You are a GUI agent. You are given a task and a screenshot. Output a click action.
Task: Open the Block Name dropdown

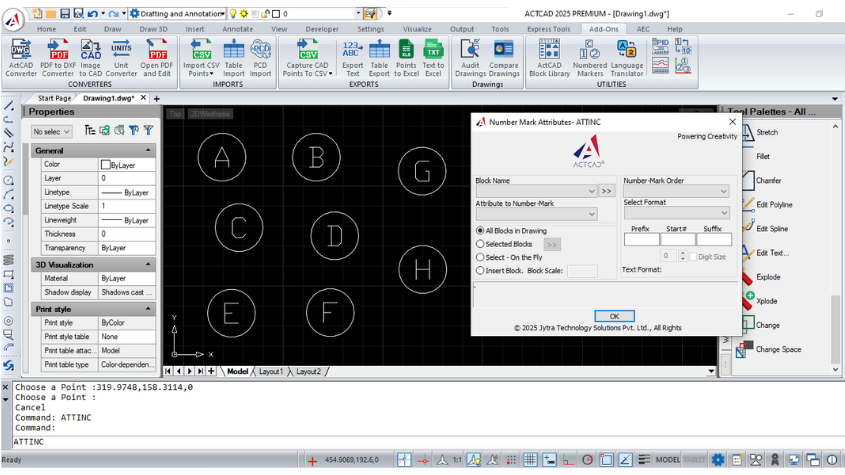tap(536, 191)
